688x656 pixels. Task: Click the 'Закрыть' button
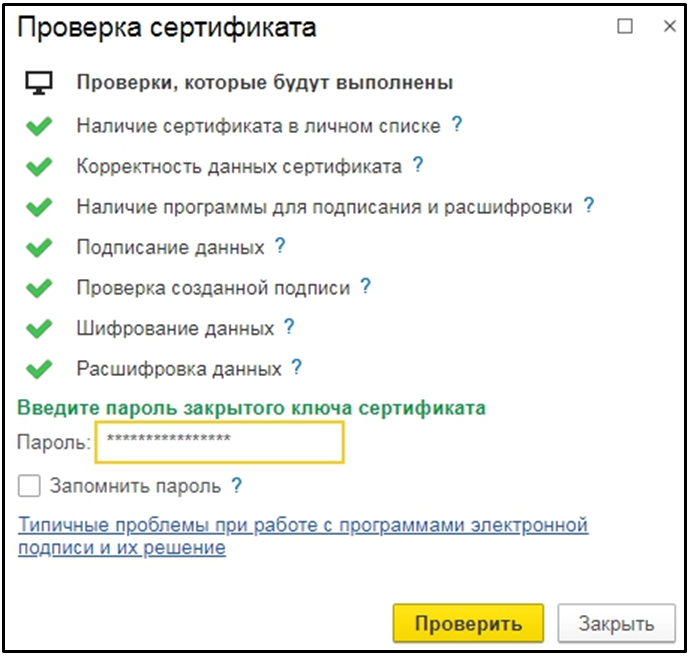(616, 623)
